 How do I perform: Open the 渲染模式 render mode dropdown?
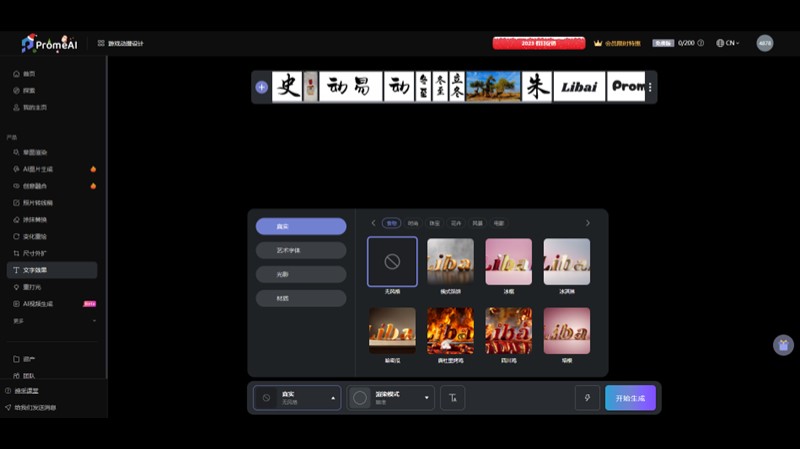391,398
